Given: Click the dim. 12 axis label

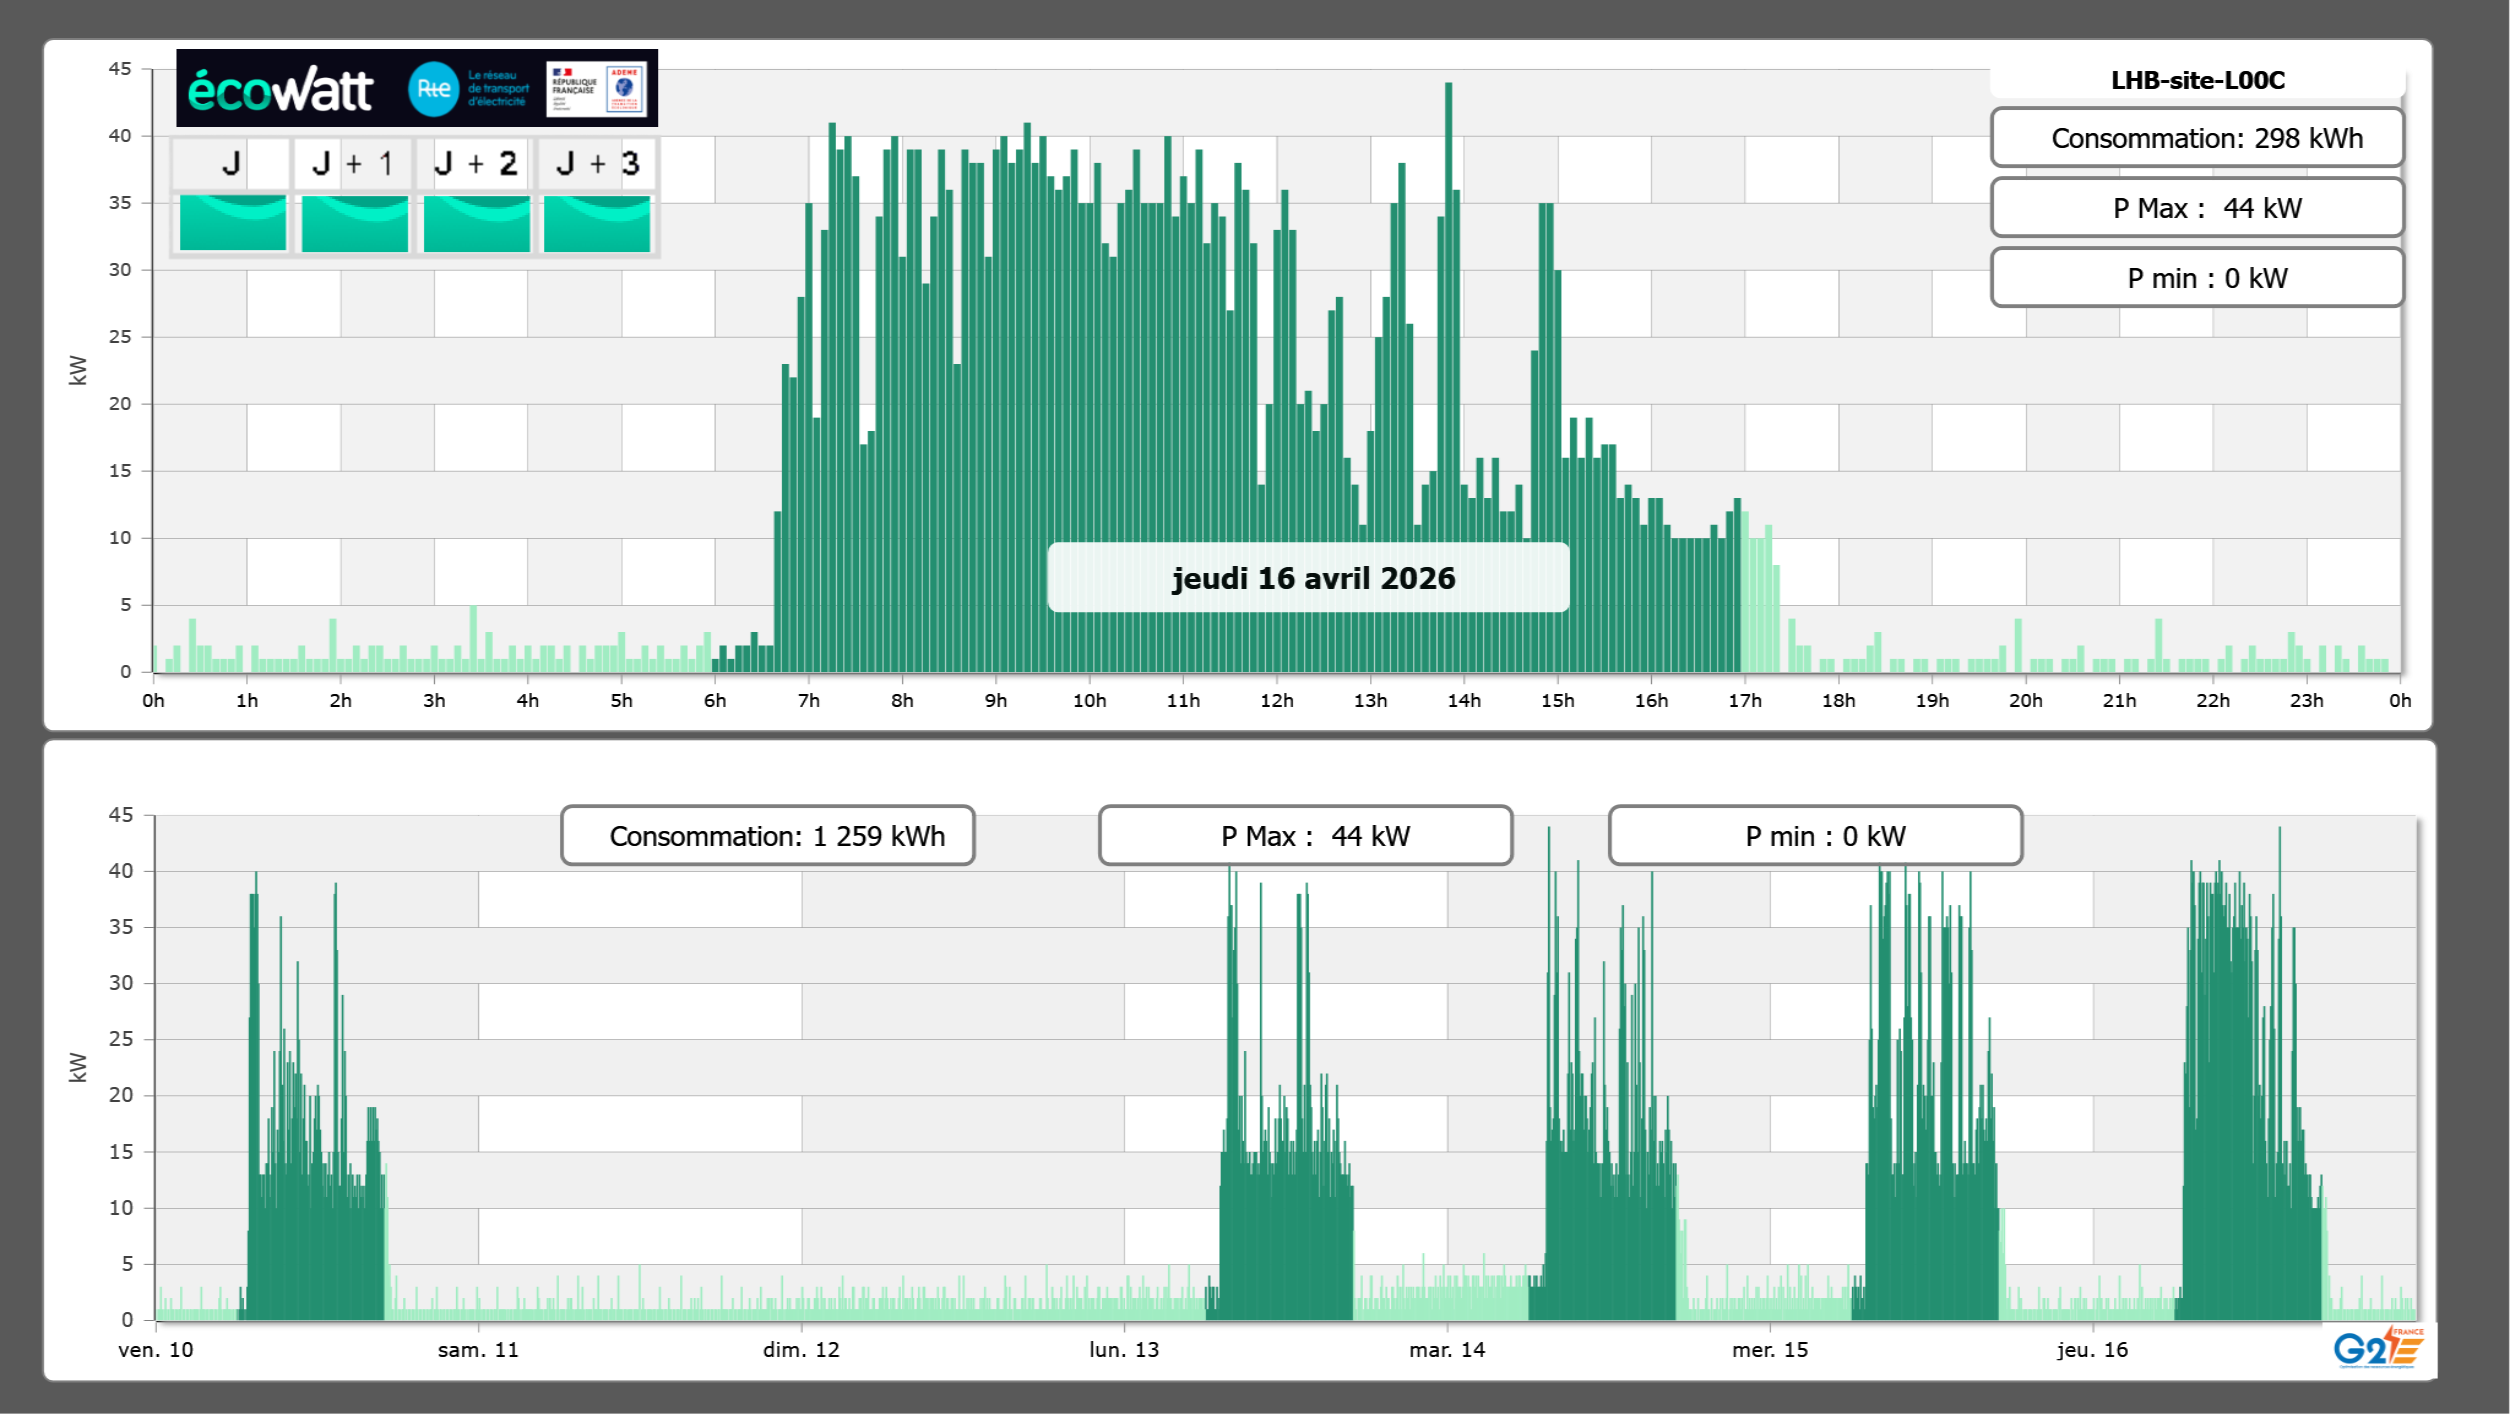Looking at the screenshot, I should (x=801, y=1350).
